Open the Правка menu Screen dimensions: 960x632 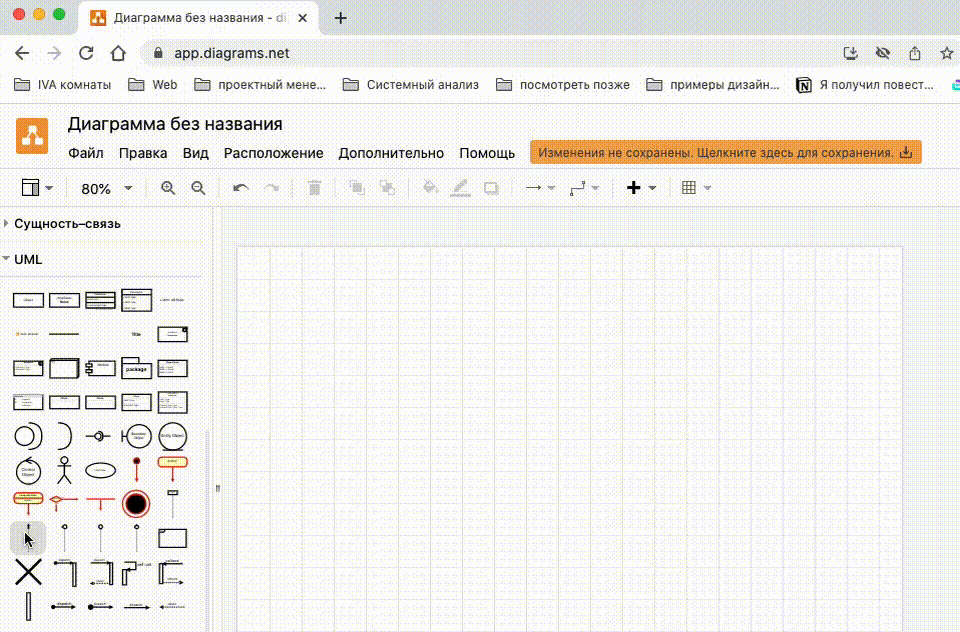pos(143,153)
